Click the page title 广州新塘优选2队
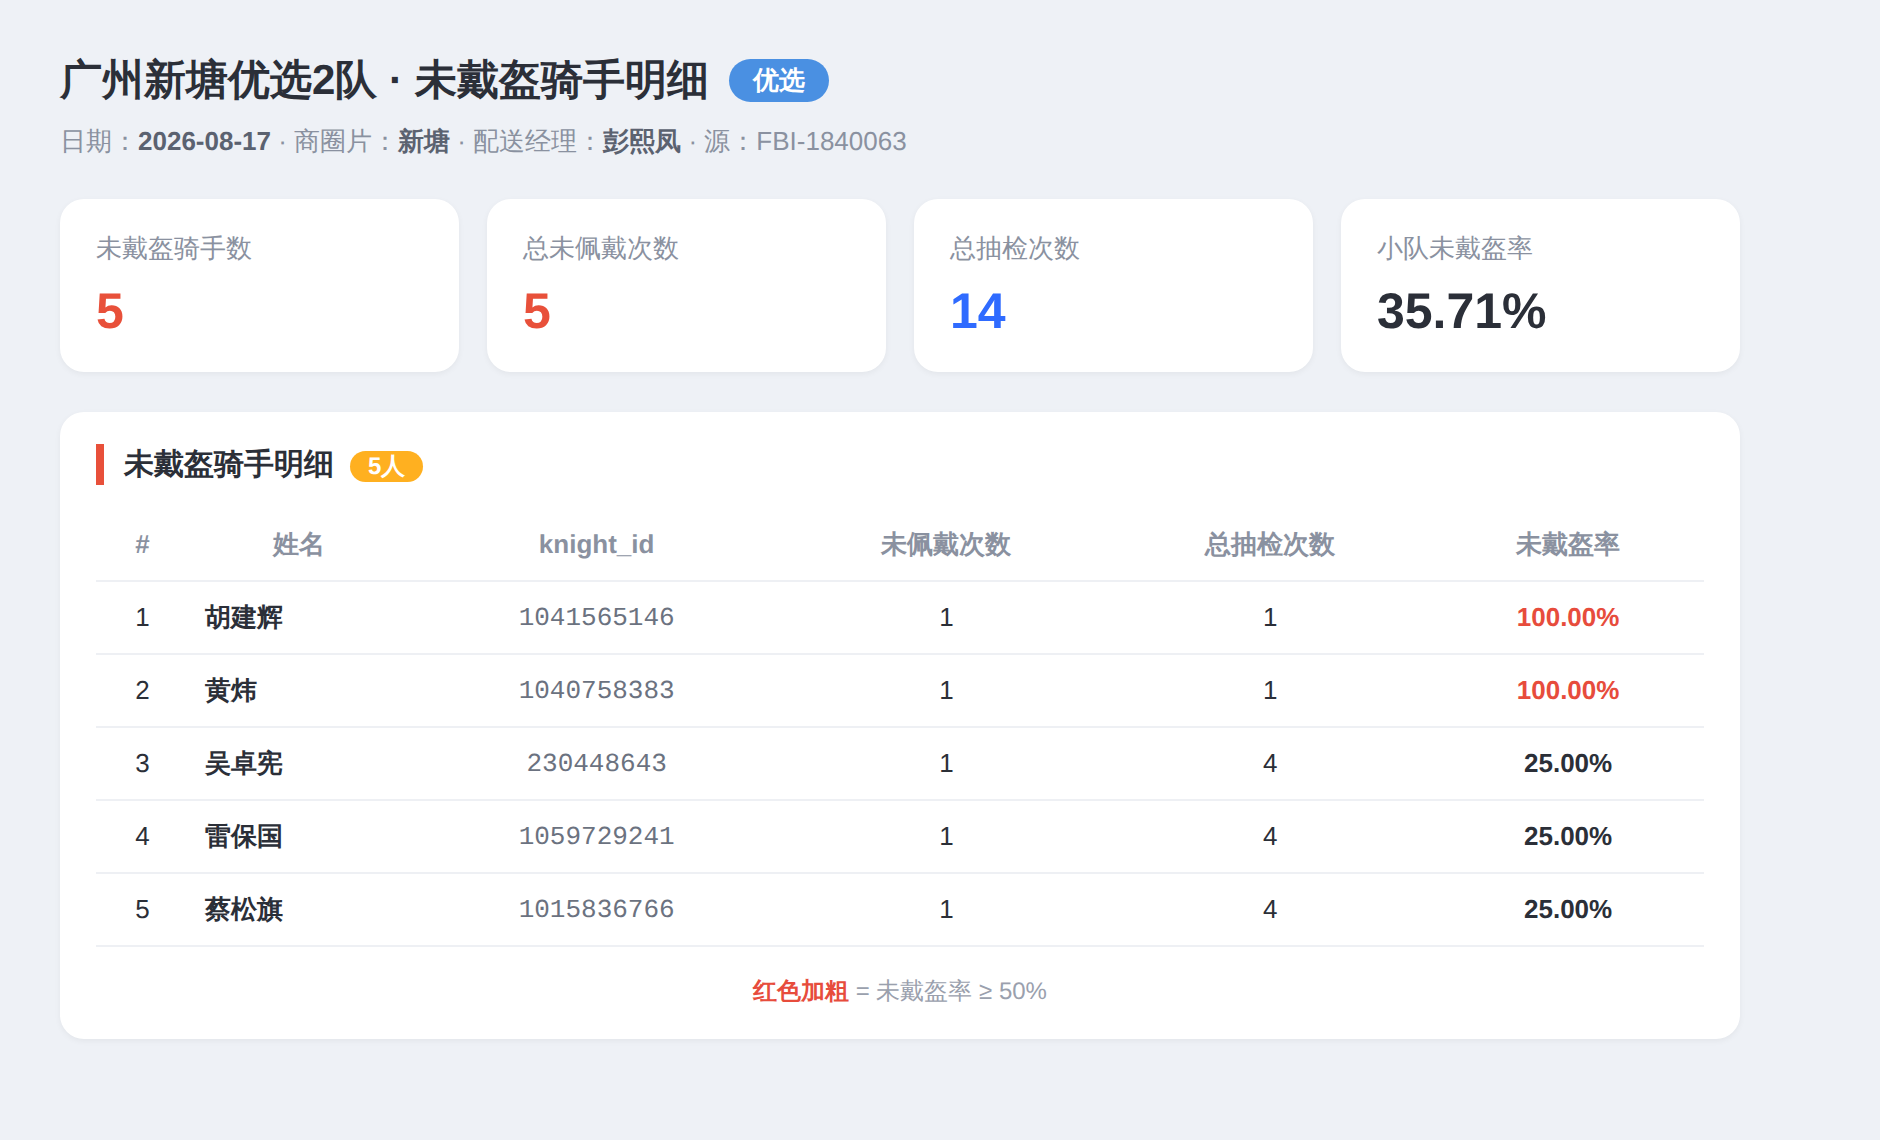 tap(217, 81)
